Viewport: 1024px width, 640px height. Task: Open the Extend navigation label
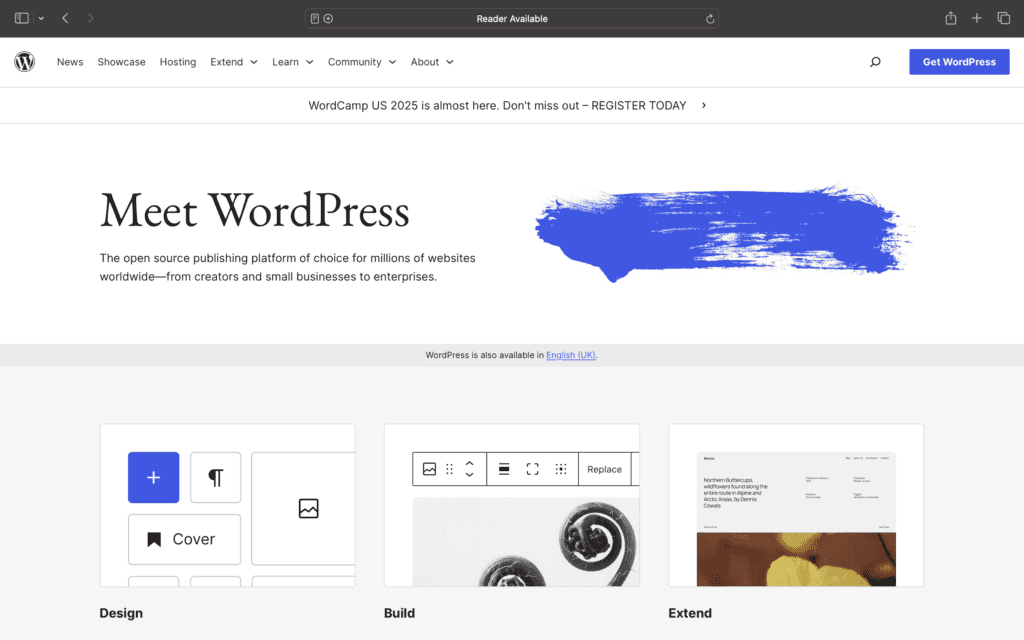coord(227,62)
